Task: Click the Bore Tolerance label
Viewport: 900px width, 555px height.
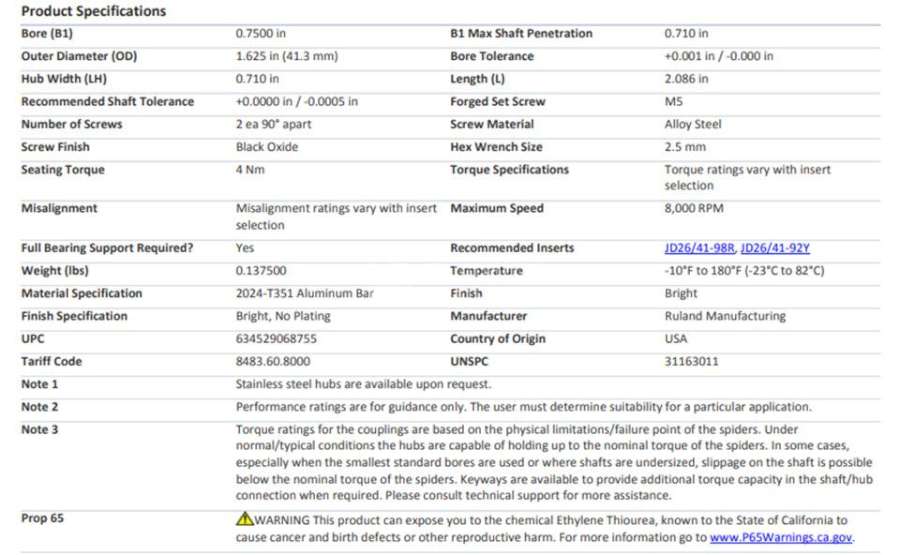Action: [492, 56]
